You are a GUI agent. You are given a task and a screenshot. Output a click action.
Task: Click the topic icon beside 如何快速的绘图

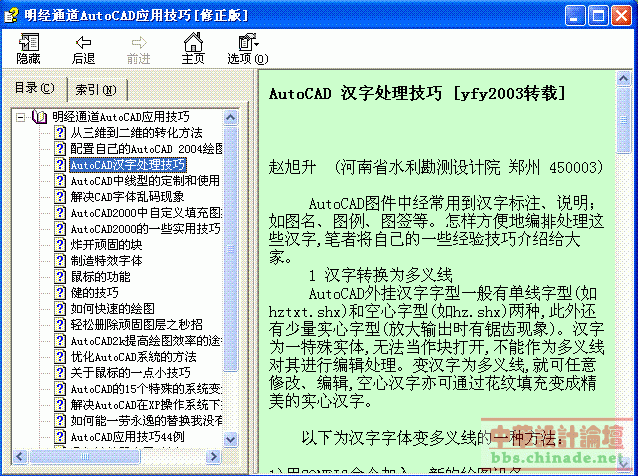(60, 308)
